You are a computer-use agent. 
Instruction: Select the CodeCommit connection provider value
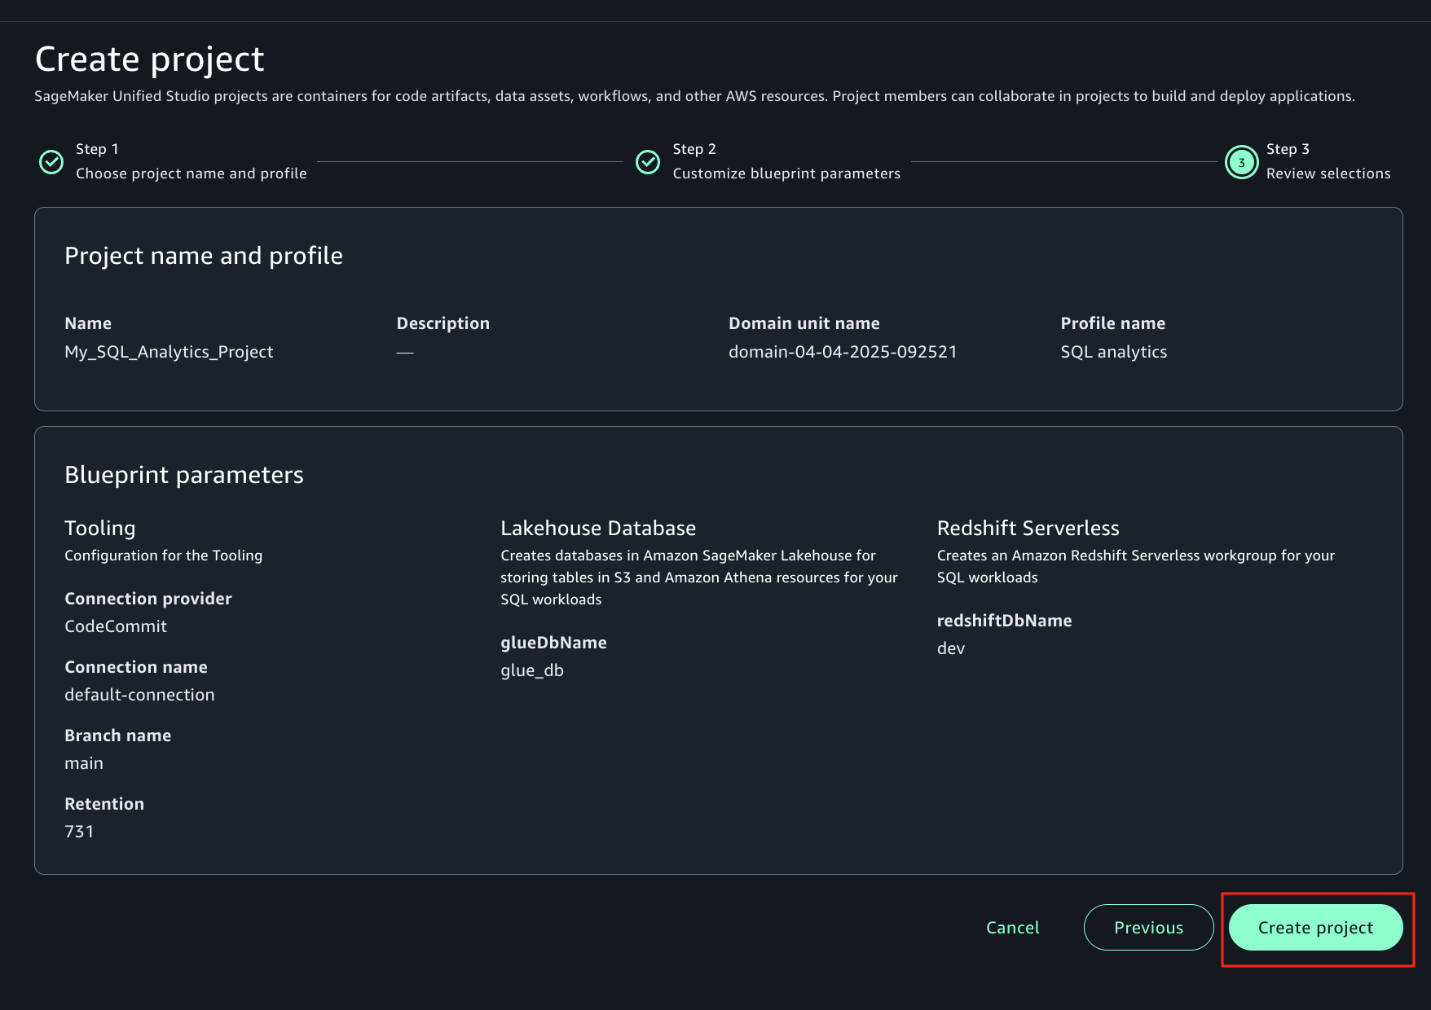pyautogui.click(x=115, y=626)
